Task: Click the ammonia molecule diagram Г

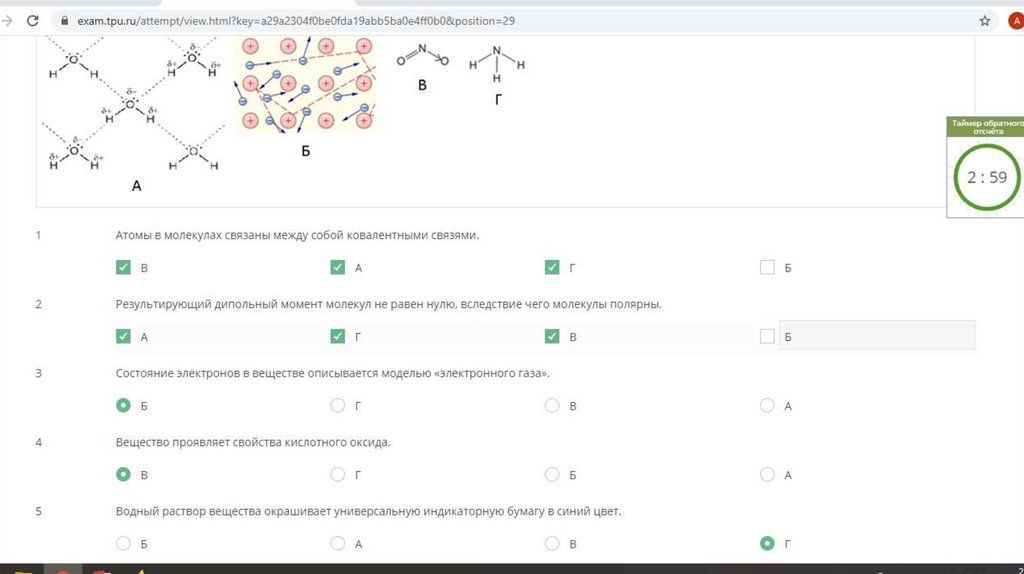Action: (496, 68)
